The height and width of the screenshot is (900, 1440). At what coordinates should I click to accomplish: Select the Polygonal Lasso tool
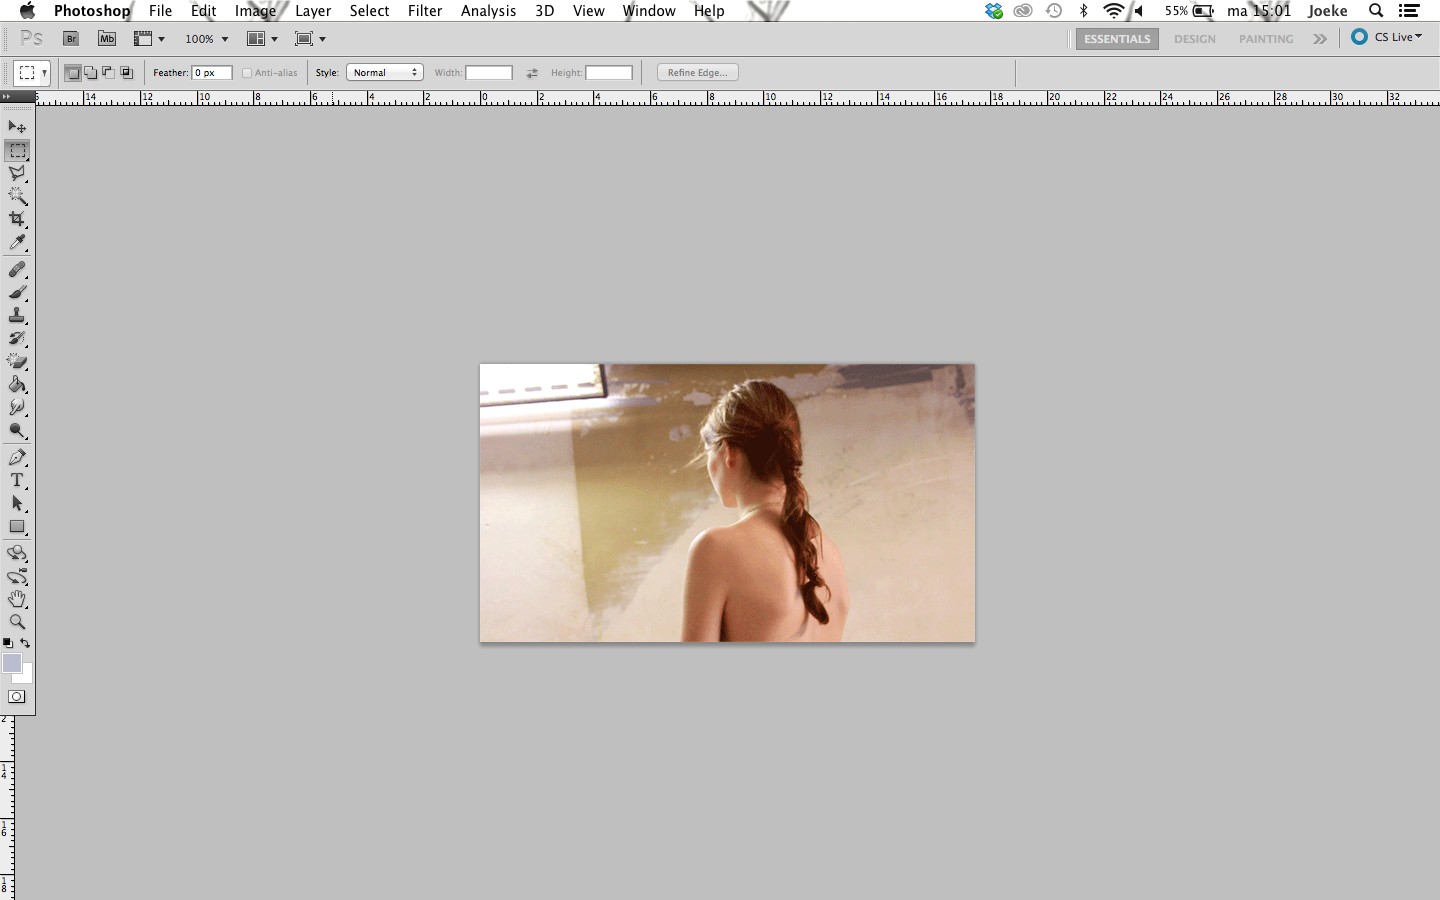pos(17,174)
